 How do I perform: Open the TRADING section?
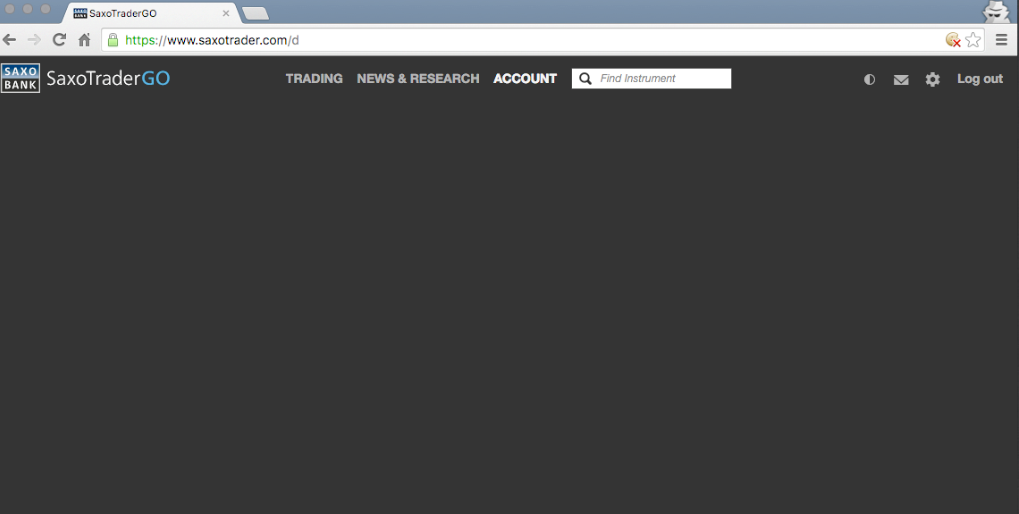pyautogui.click(x=314, y=78)
